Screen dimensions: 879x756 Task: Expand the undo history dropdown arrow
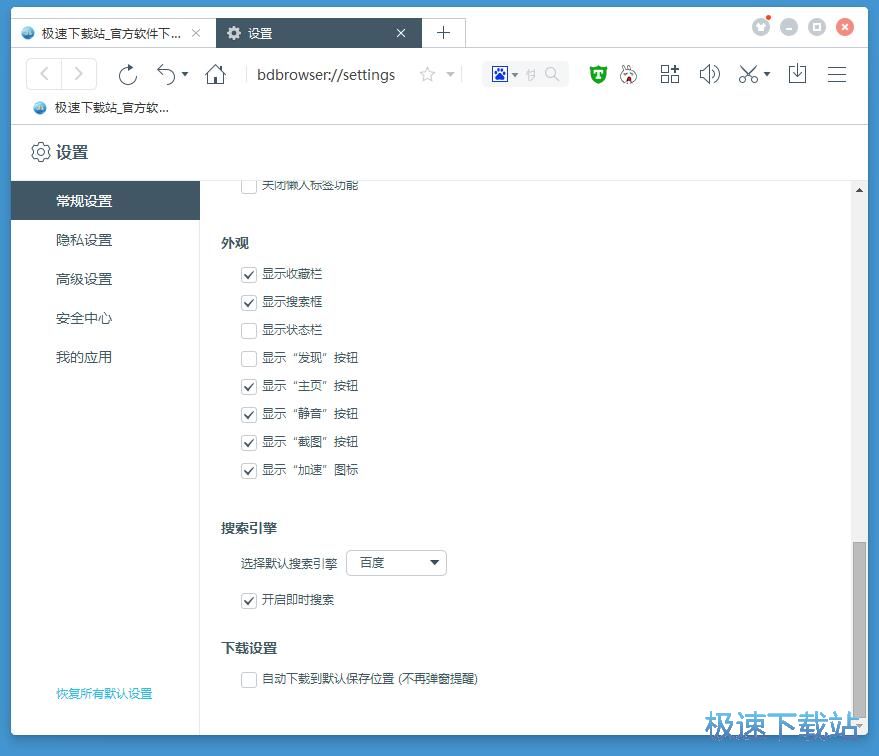click(x=185, y=74)
